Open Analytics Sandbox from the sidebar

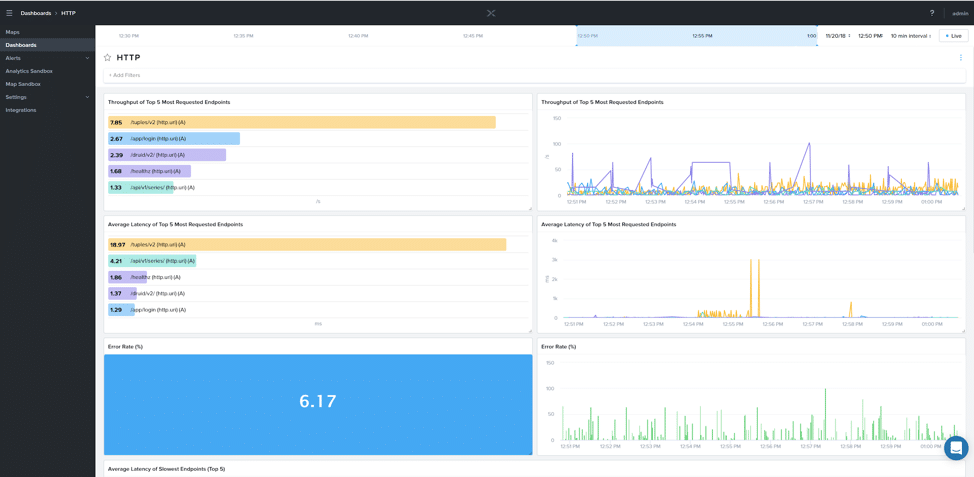tap(29, 71)
